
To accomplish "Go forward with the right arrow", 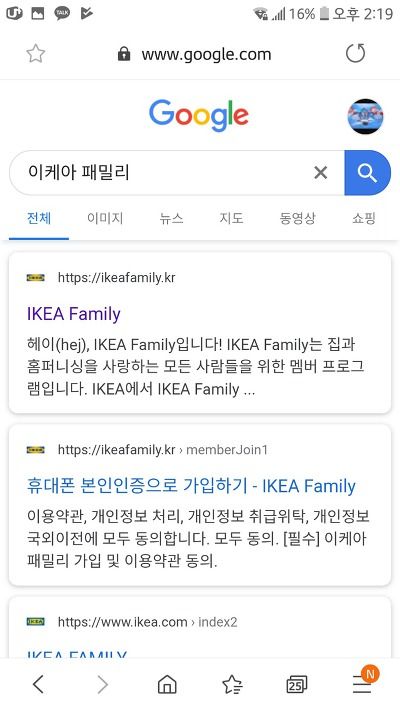I will click(x=103, y=684).
